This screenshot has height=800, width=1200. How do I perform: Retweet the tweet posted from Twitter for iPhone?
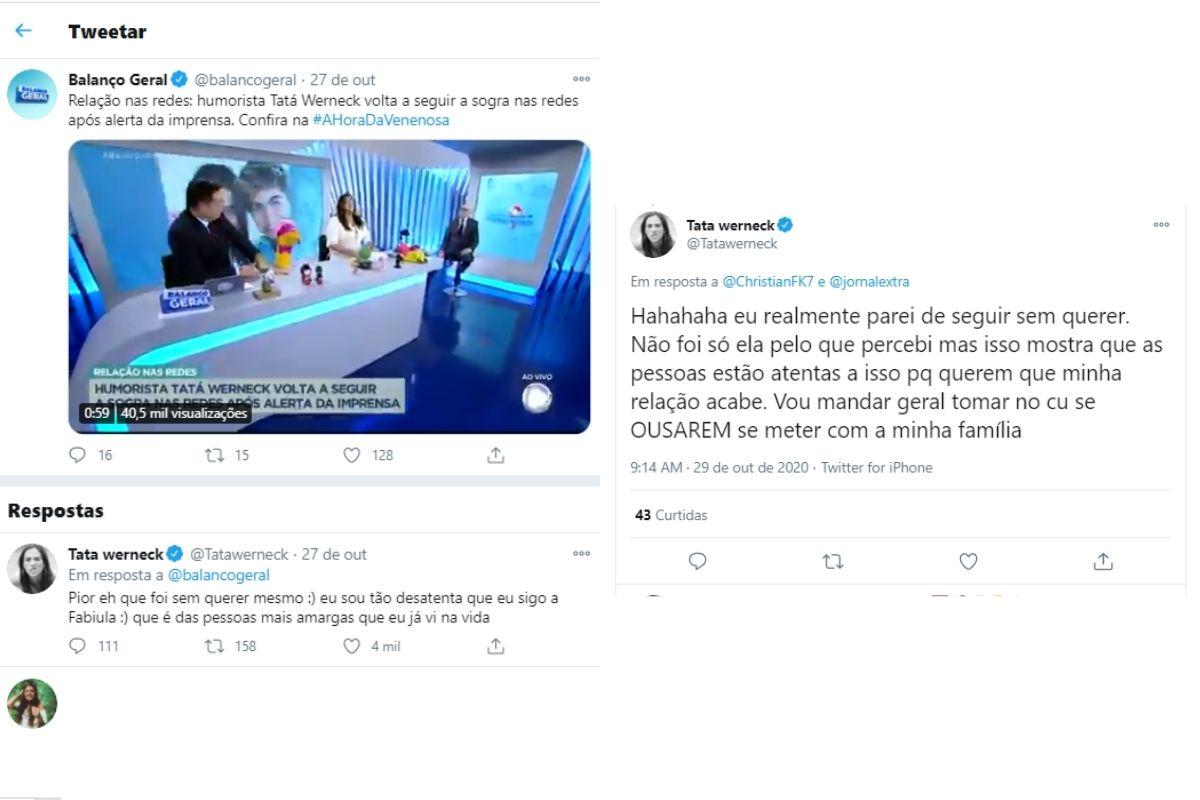point(832,561)
